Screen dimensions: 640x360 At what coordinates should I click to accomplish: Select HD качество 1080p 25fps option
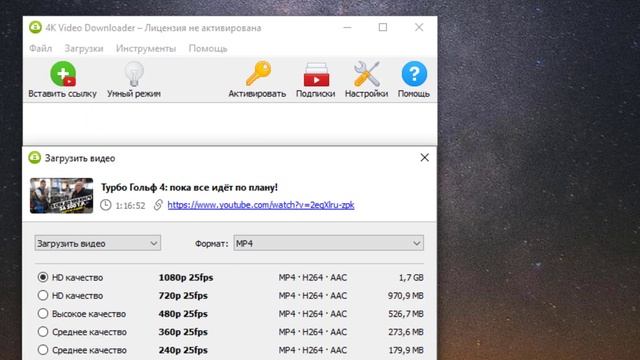coord(43,277)
